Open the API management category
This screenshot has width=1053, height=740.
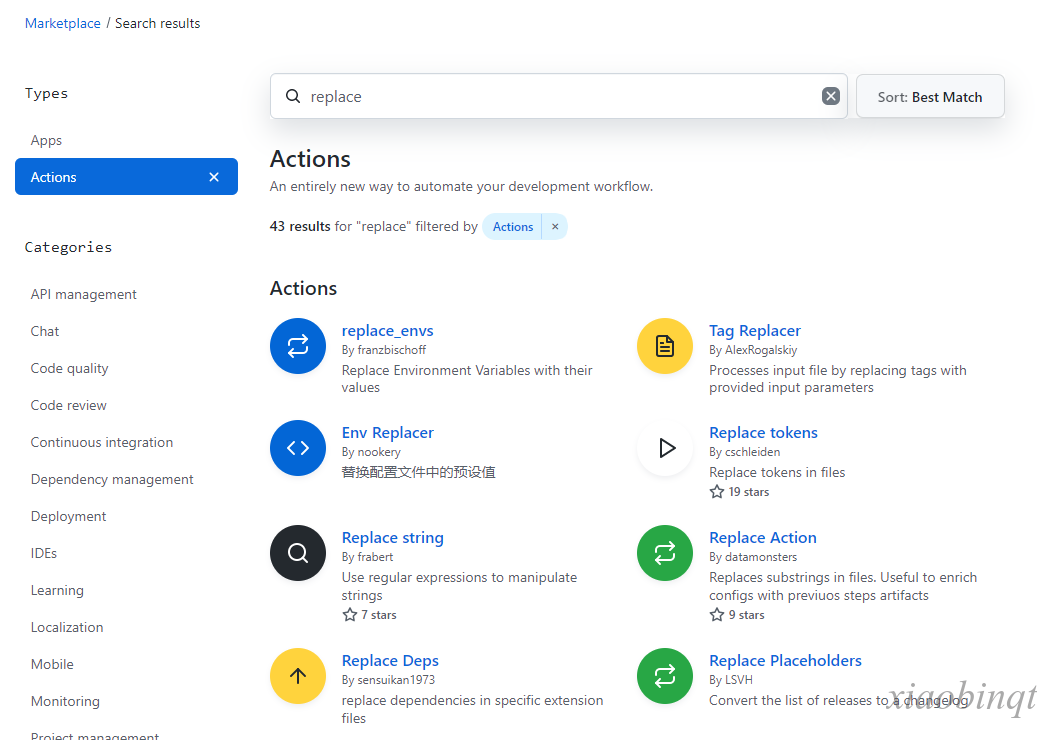point(83,294)
